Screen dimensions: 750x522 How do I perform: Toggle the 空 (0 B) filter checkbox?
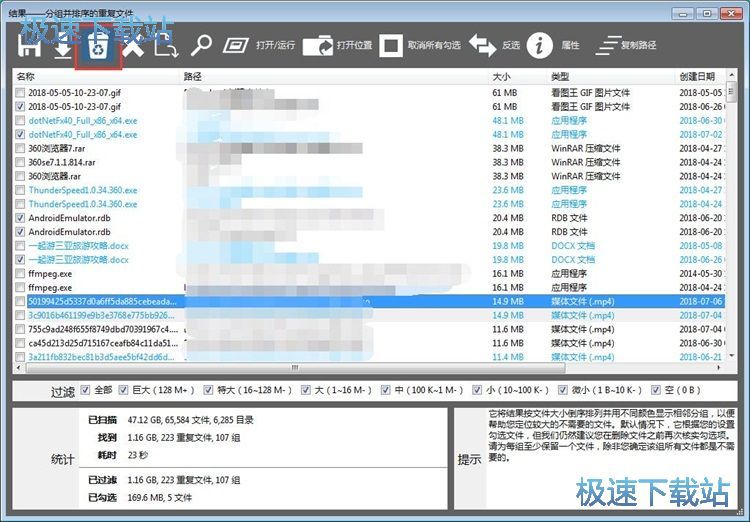click(x=656, y=390)
